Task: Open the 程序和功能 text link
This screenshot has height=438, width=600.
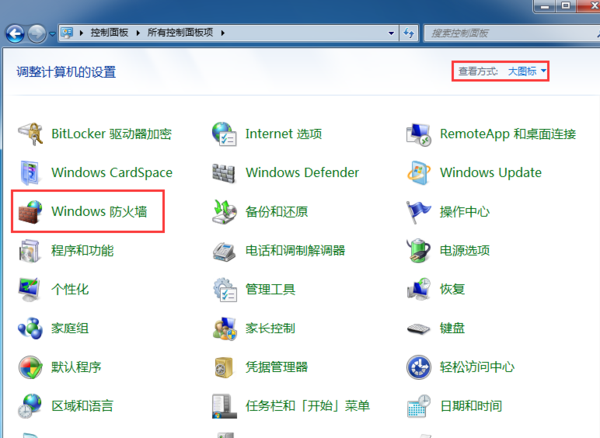Action: [x=82, y=251]
